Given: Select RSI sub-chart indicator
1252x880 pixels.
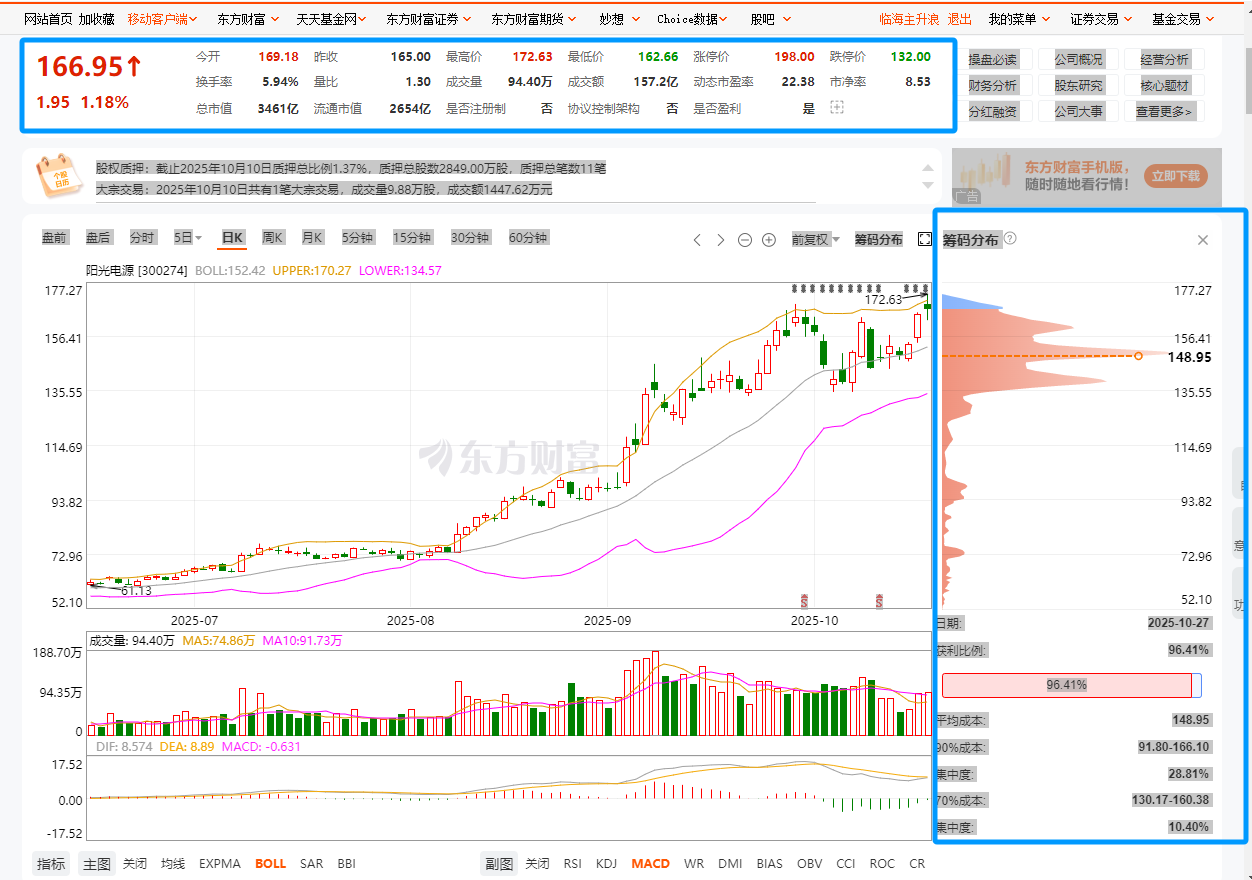Looking at the screenshot, I should coord(572,863).
